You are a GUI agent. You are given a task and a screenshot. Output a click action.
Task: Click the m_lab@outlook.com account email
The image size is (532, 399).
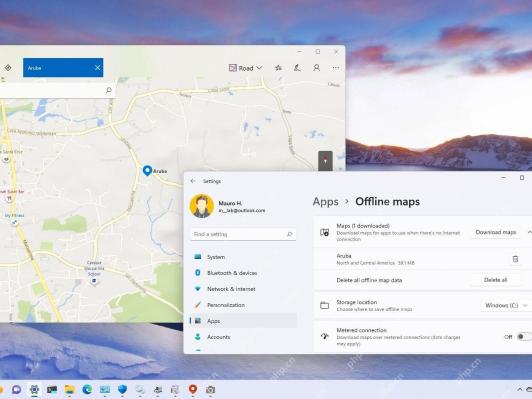pos(242,211)
